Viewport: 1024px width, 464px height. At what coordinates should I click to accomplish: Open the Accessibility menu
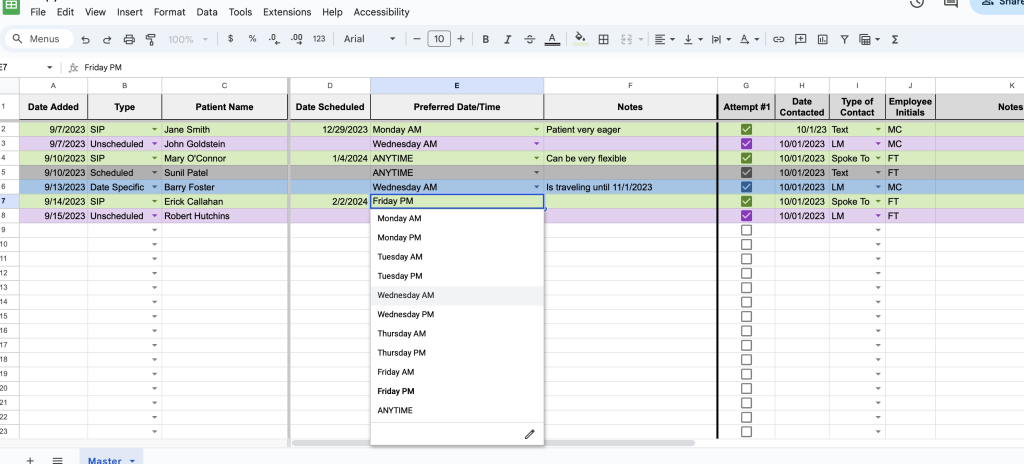tap(381, 12)
